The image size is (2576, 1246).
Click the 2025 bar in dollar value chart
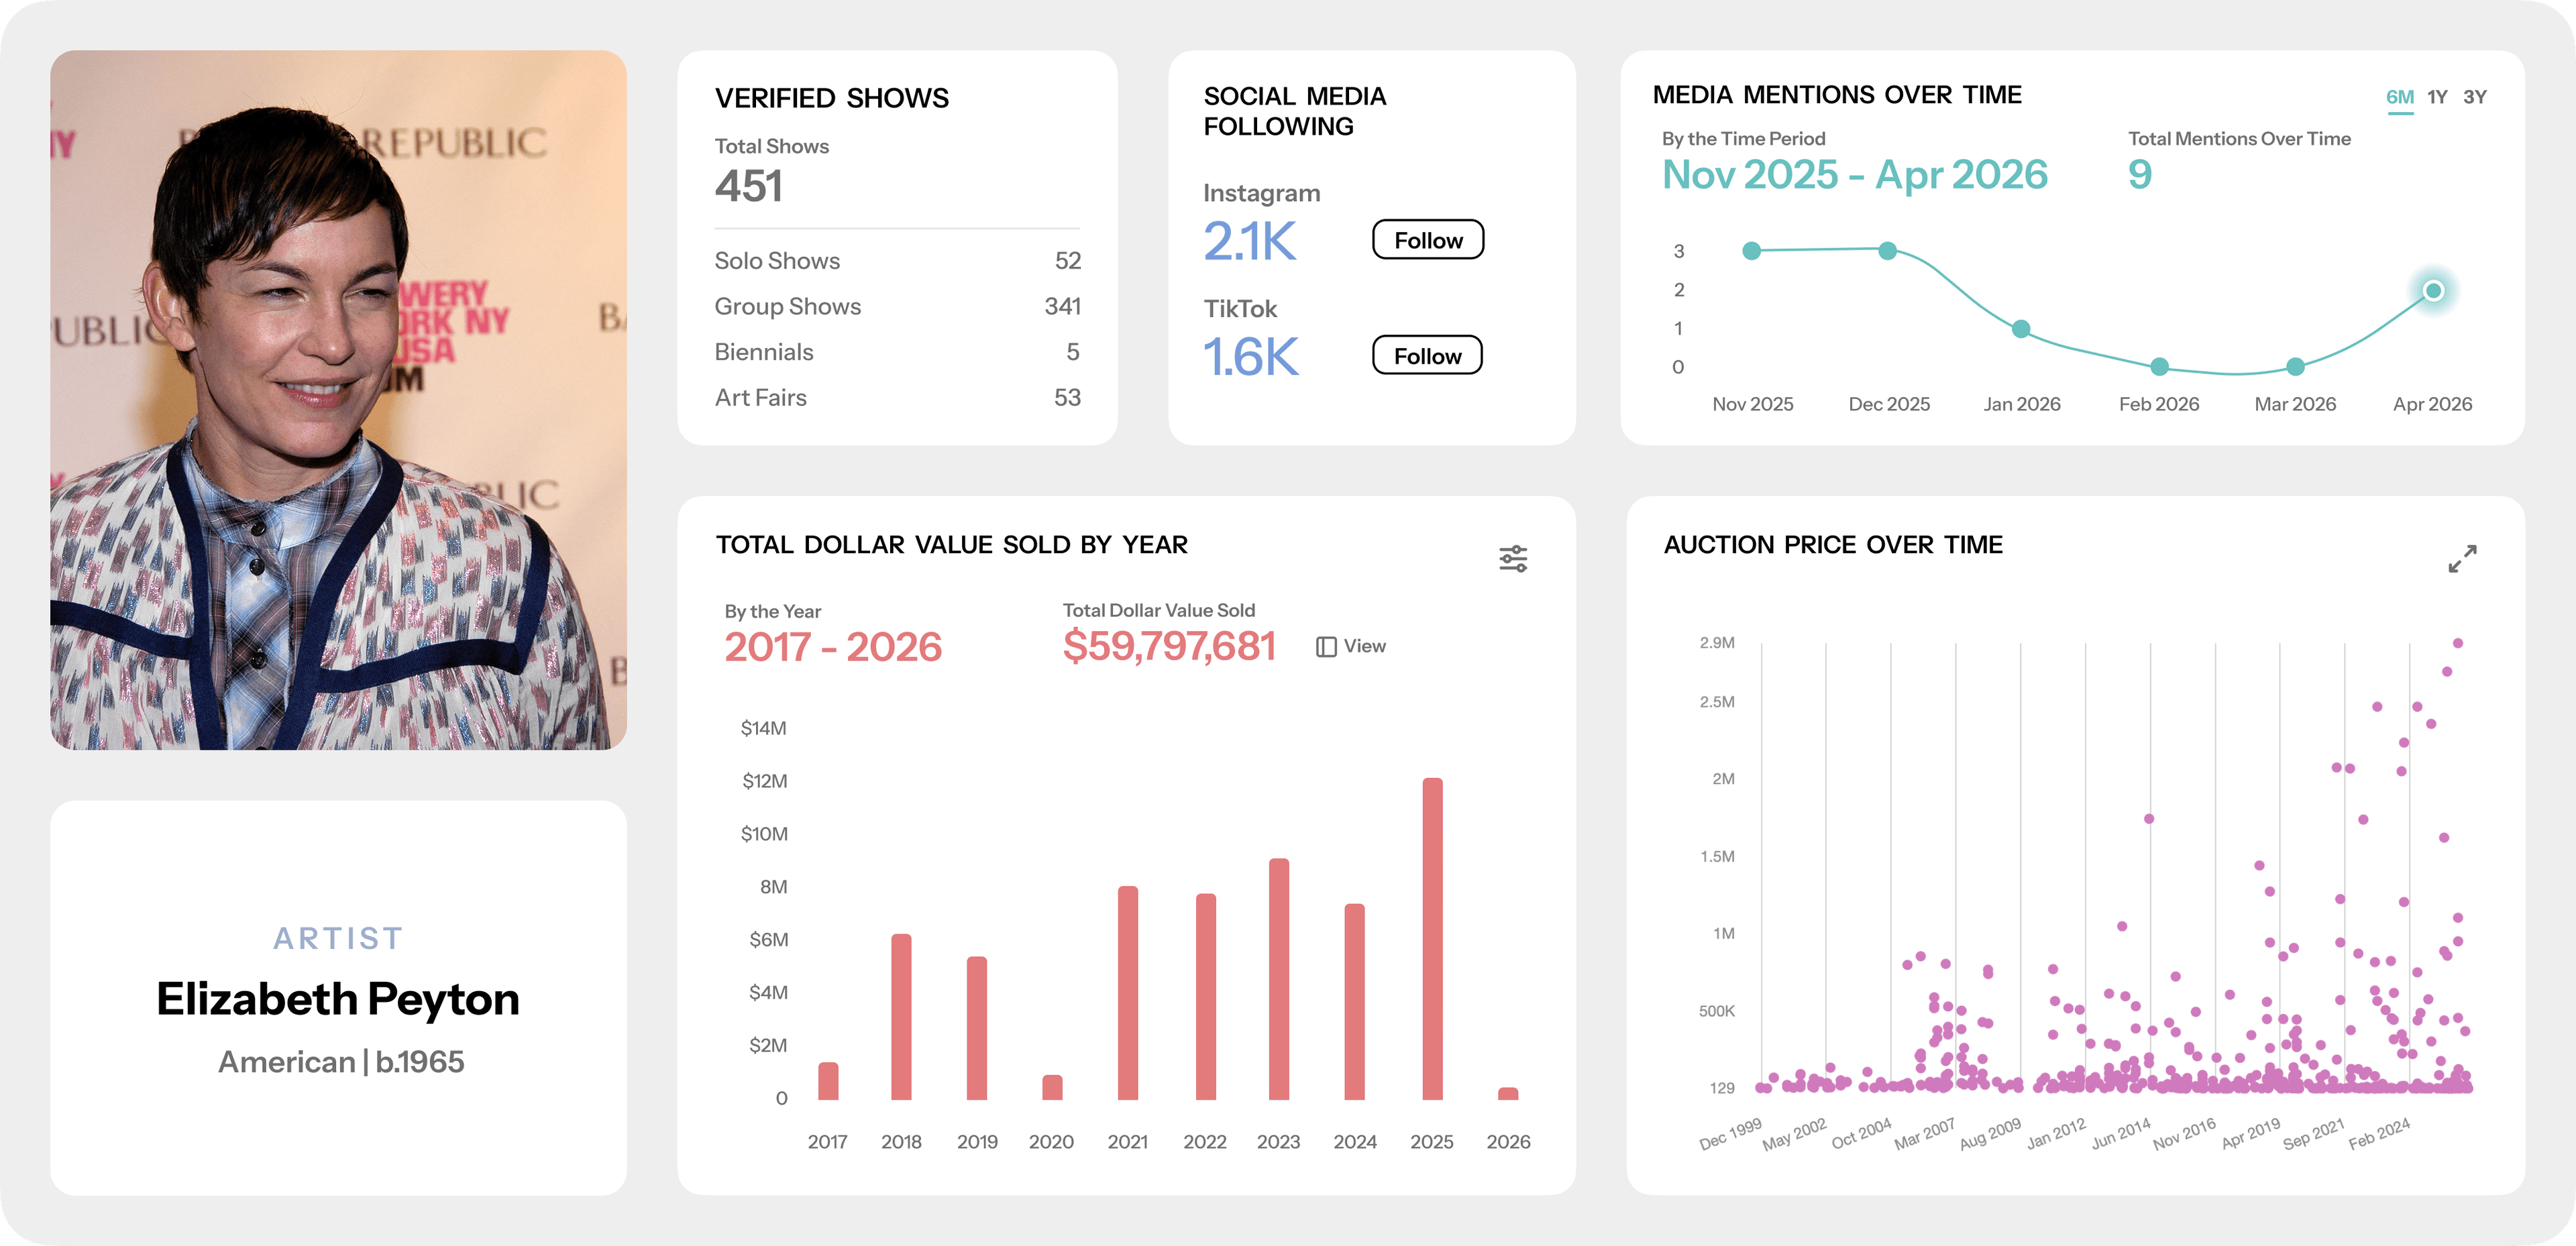pyautogui.click(x=1432, y=938)
